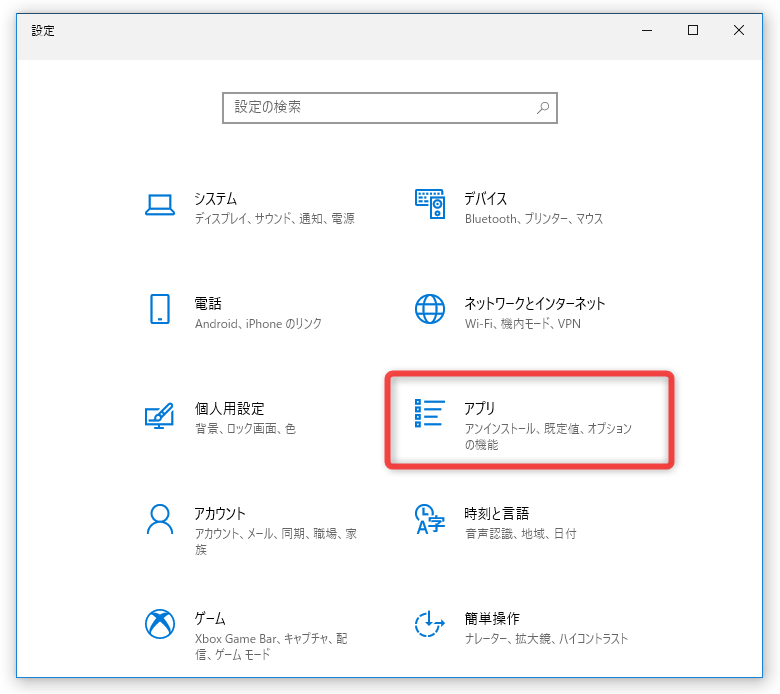Click the Apps (アプリ) list icon

coord(430,413)
